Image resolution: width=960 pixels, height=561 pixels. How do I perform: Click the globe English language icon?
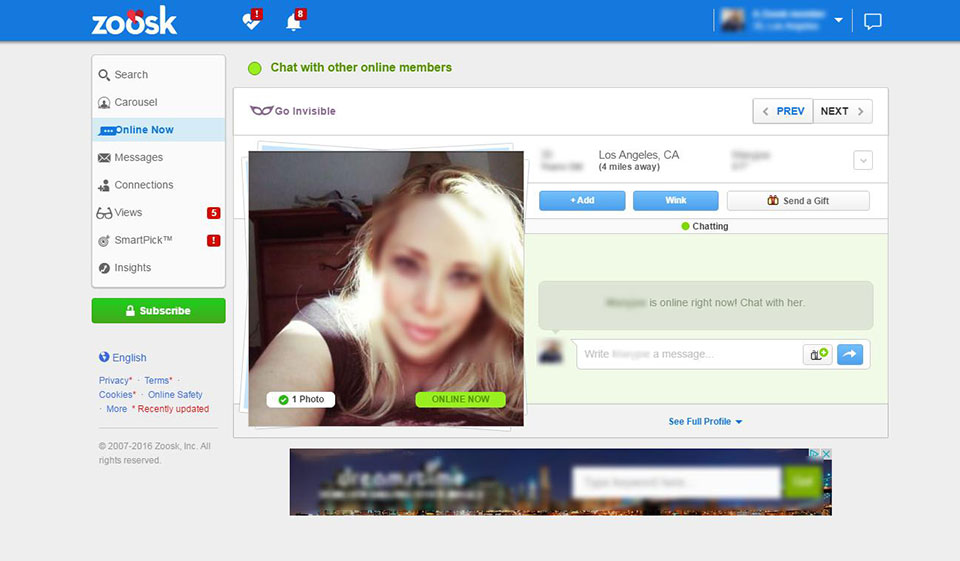coord(104,357)
